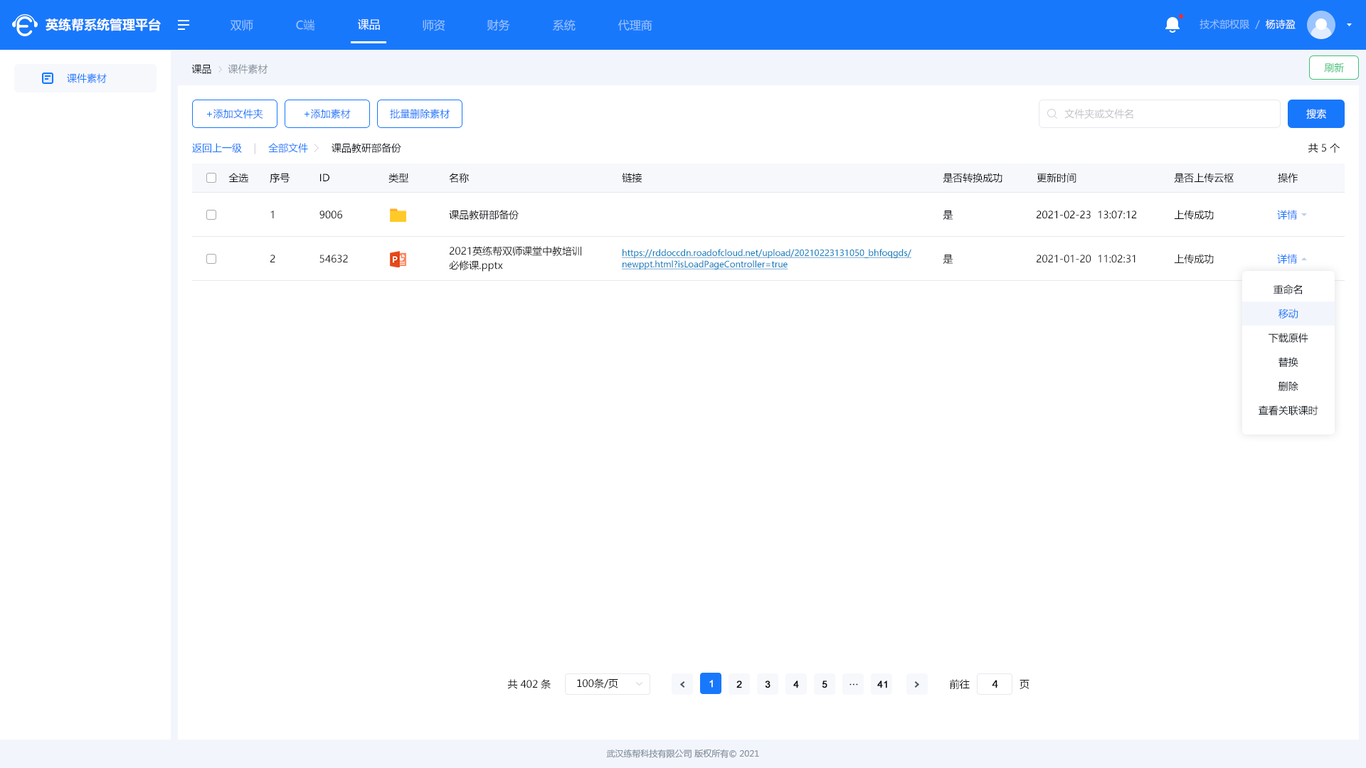The width and height of the screenshot is (1366, 768).
Task: Click the 英练帮 logo icon
Action: coord(25,25)
